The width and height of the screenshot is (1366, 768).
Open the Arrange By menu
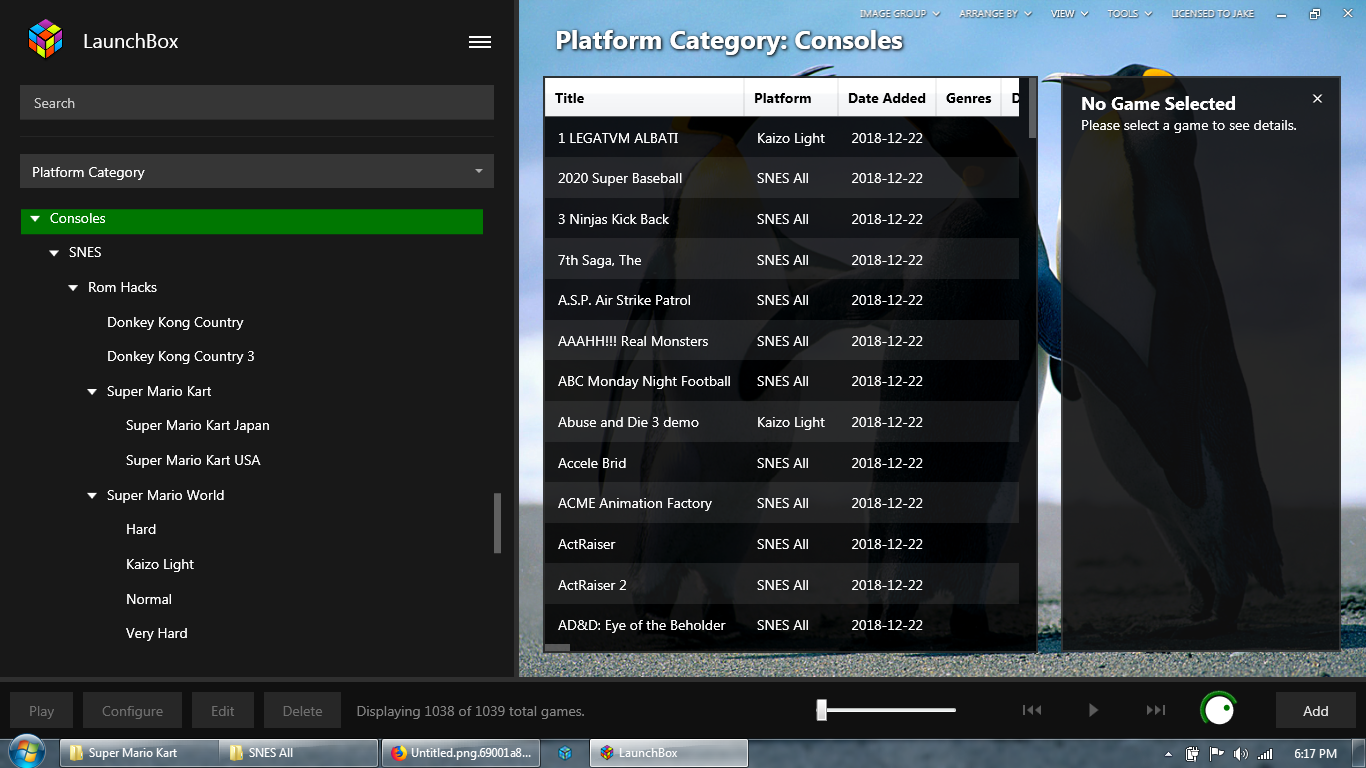(993, 14)
